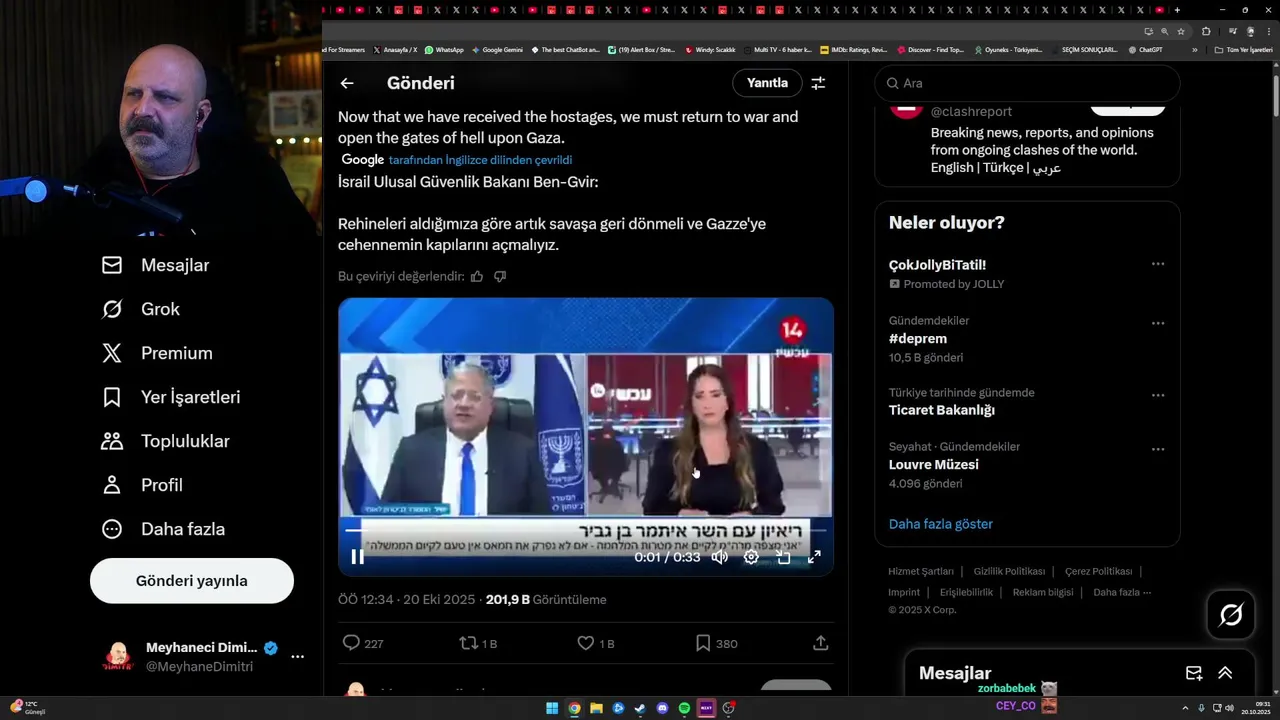Share the post with the upload icon
1280x720 pixels.
(x=820, y=643)
